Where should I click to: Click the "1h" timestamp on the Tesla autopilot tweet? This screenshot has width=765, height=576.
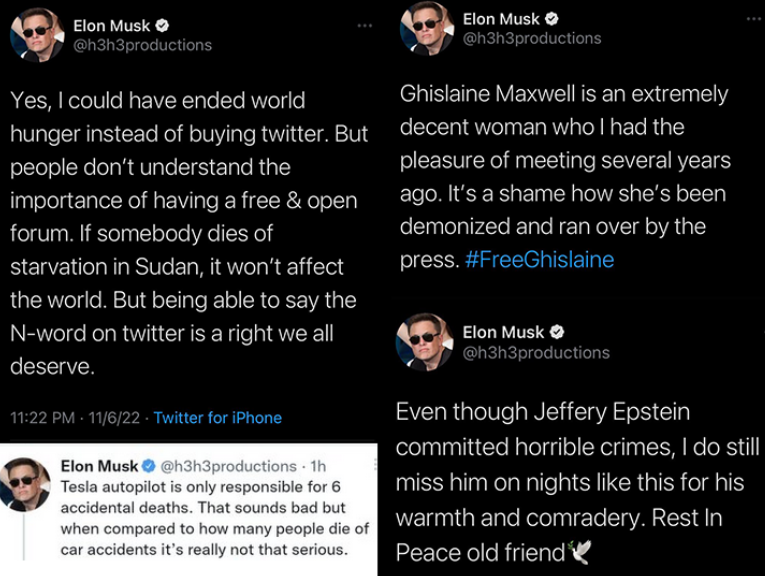(319, 466)
